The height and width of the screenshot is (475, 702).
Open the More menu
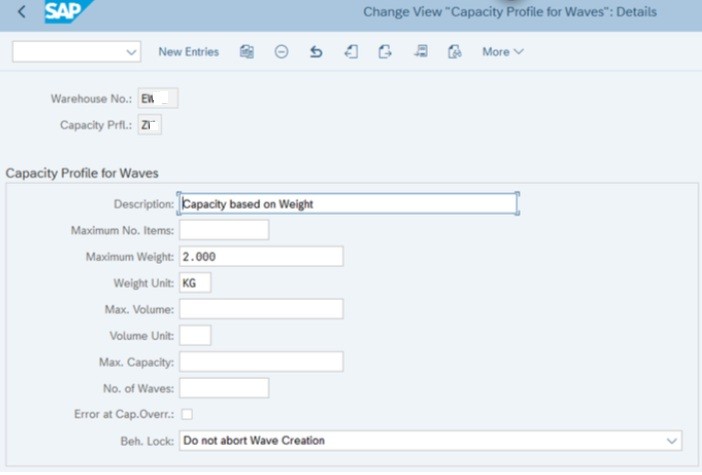502,52
